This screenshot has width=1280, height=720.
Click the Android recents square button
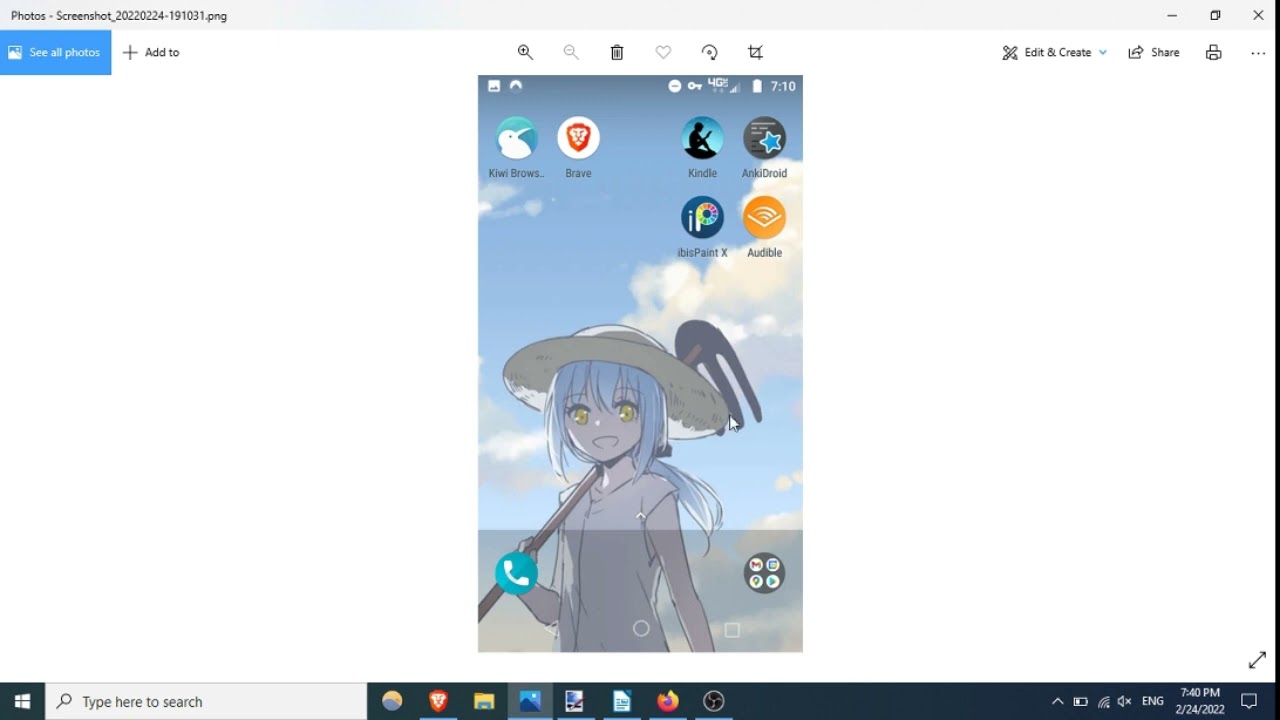point(732,630)
